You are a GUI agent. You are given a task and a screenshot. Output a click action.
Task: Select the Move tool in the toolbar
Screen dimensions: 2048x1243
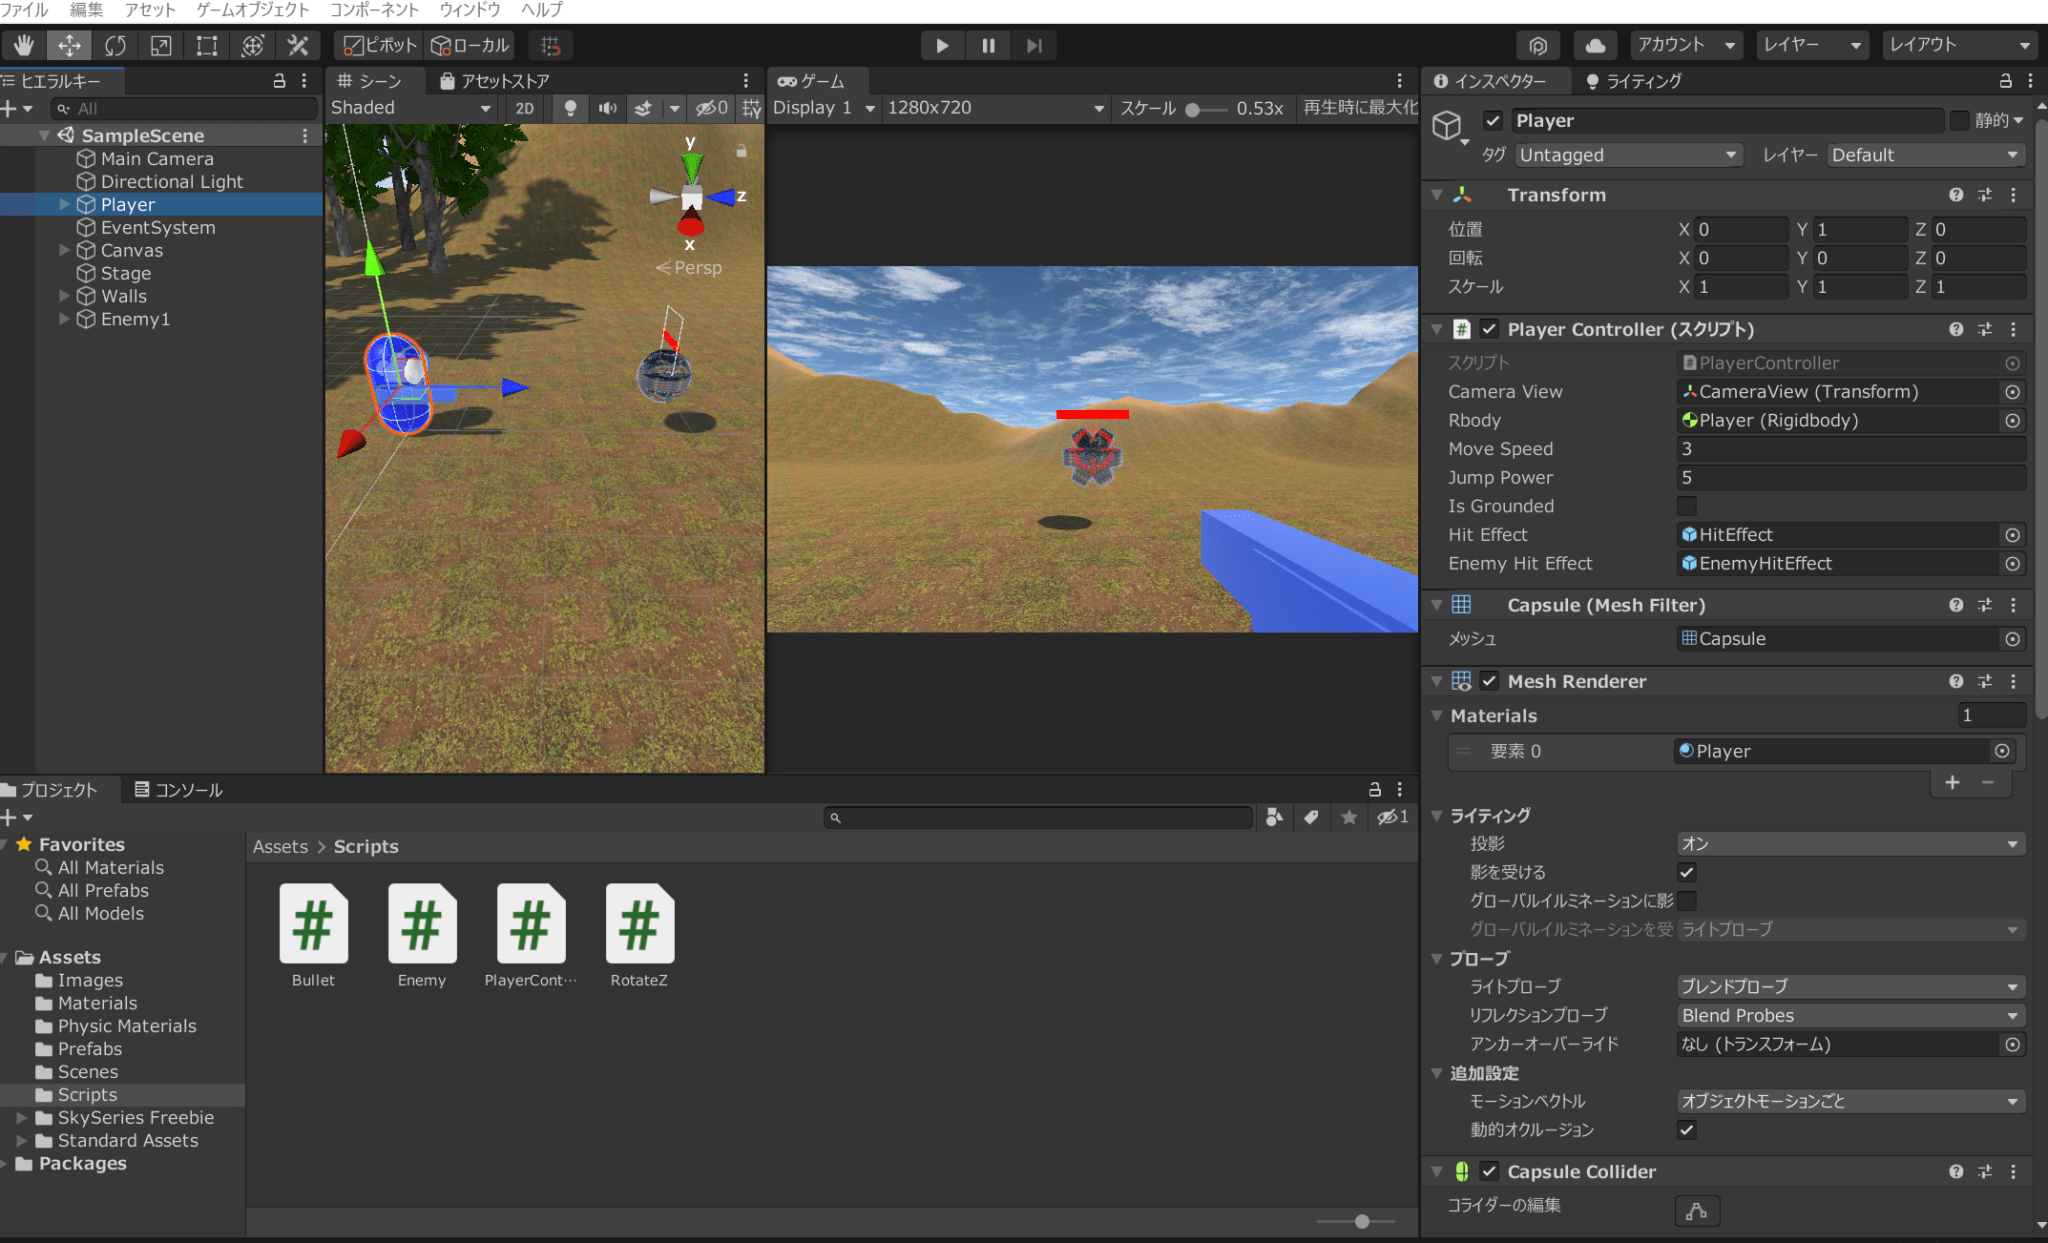tap(68, 45)
